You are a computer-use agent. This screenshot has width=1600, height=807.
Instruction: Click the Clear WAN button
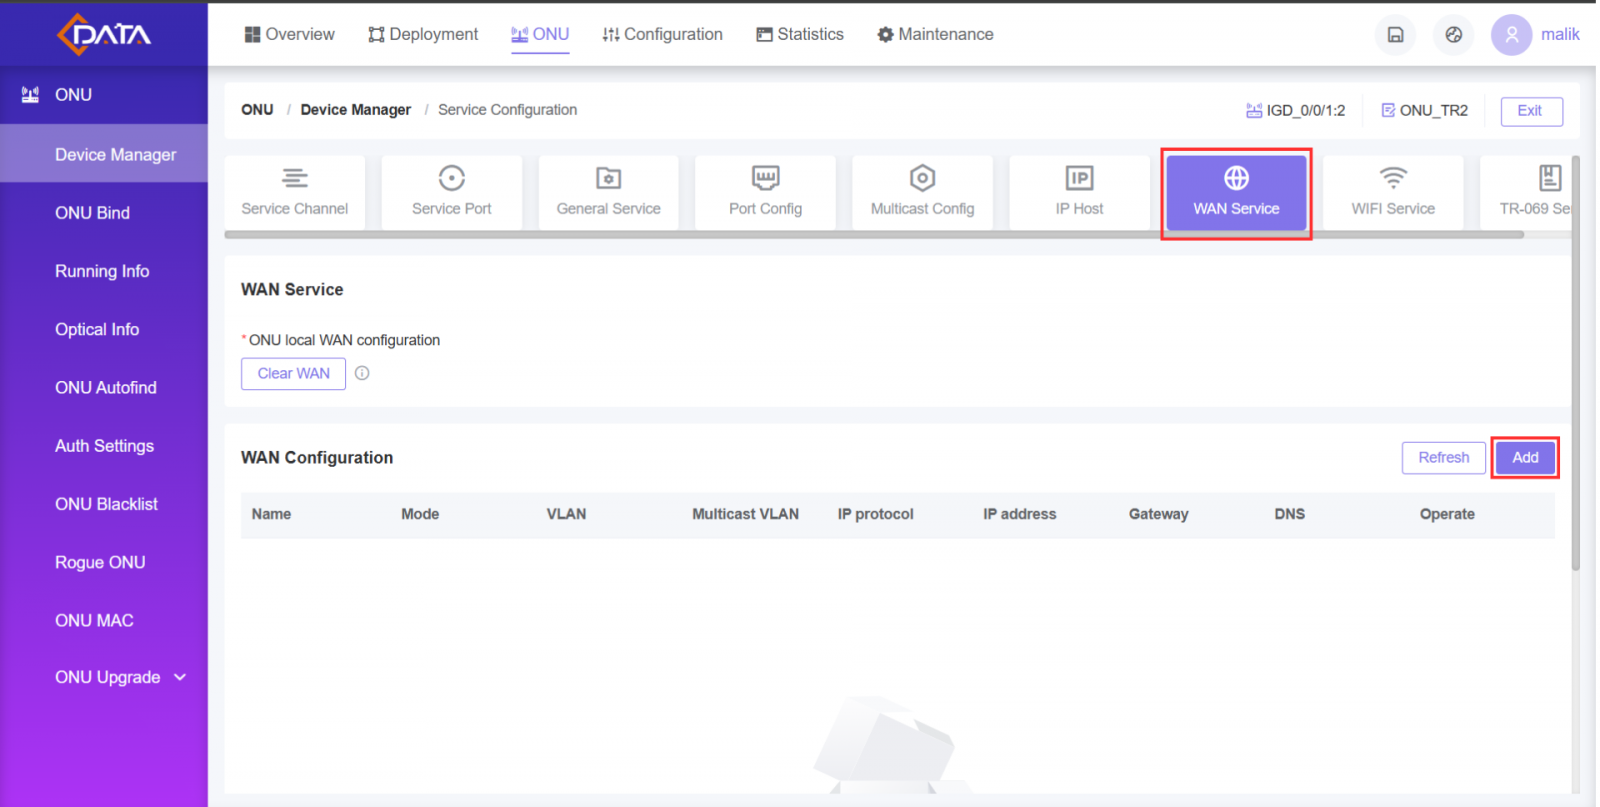coord(293,373)
